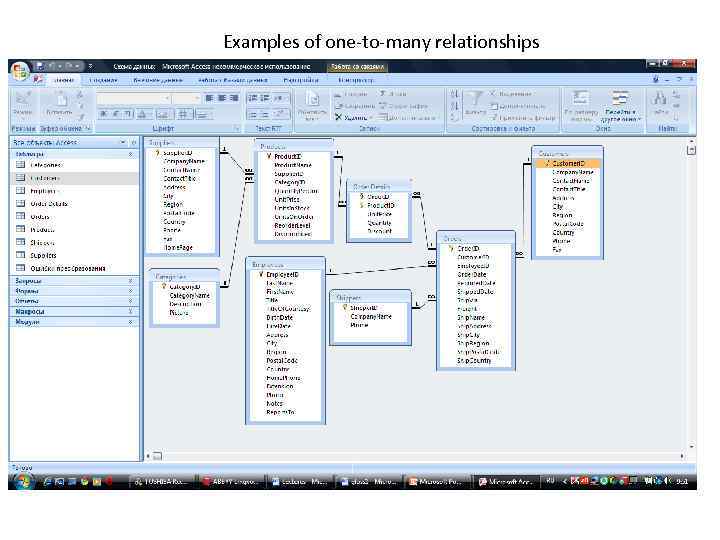Expand the Макросы group
Image resolution: width=720 pixels, height=540 pixels.
(130, 312)
